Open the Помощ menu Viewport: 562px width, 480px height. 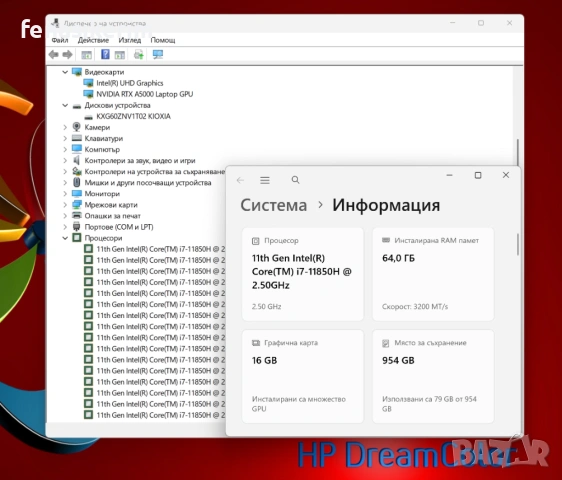click(x=163, y=40)
